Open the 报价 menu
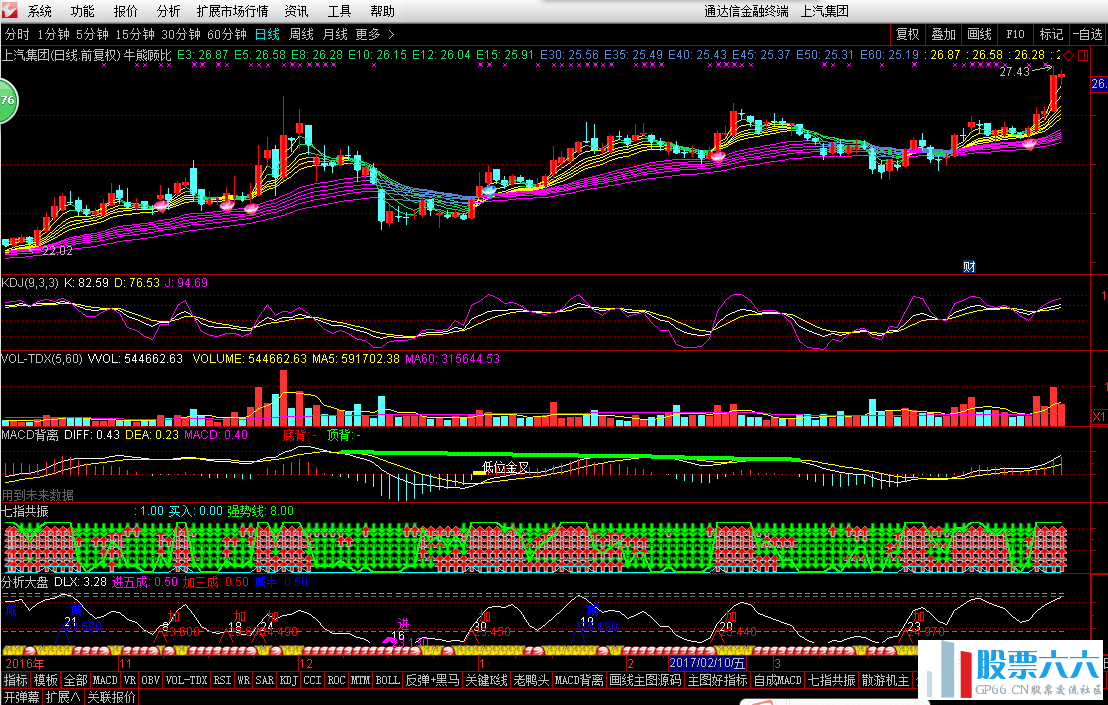This screenshot has height=705, width=1108. (x=125, y=11)
